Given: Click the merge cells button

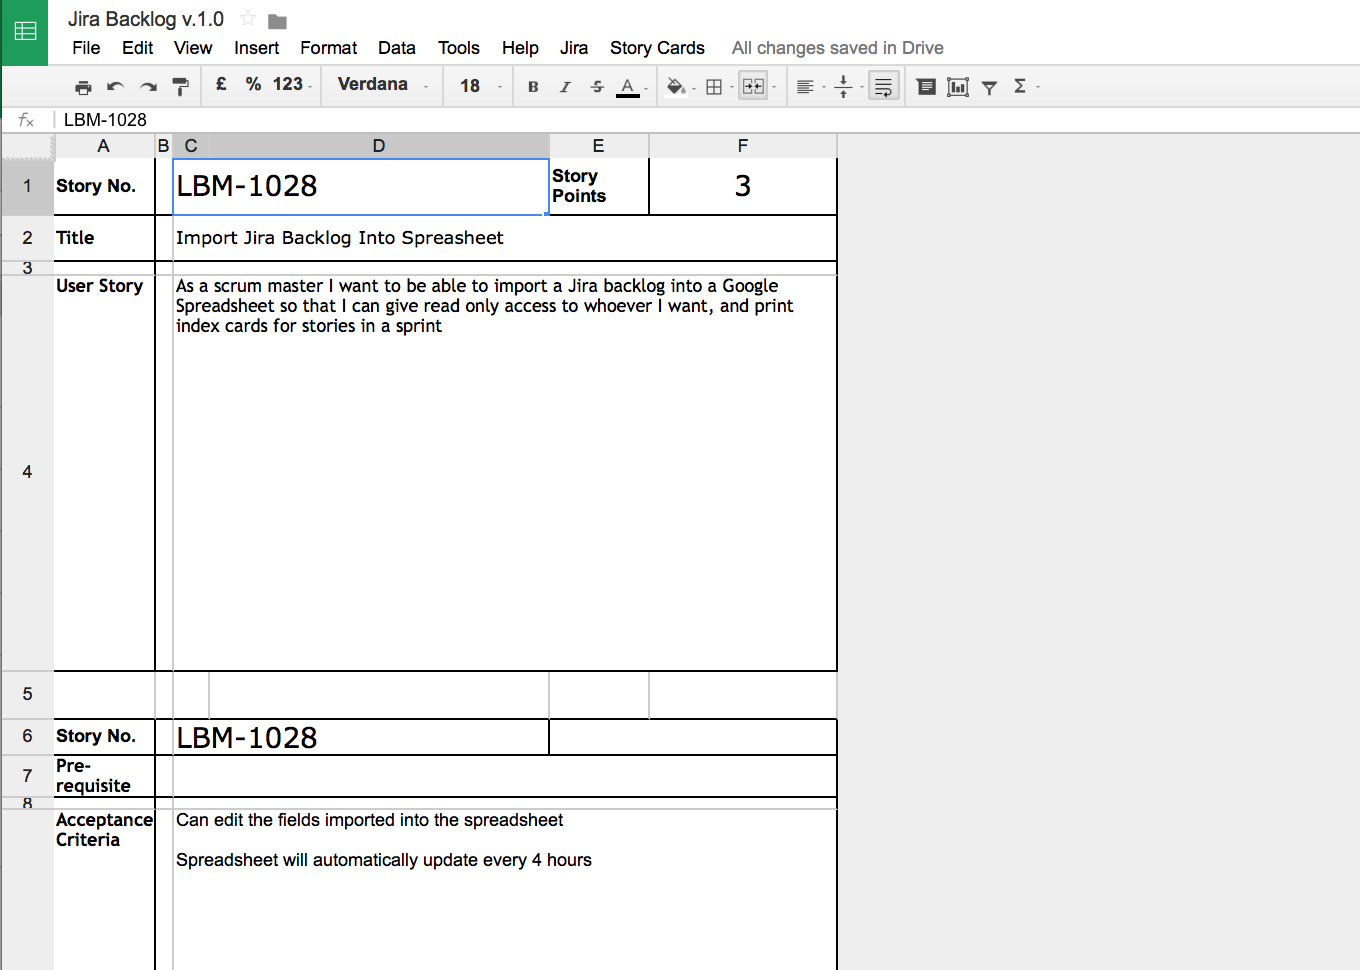Looking at the screenshot, I should [753, 87].
